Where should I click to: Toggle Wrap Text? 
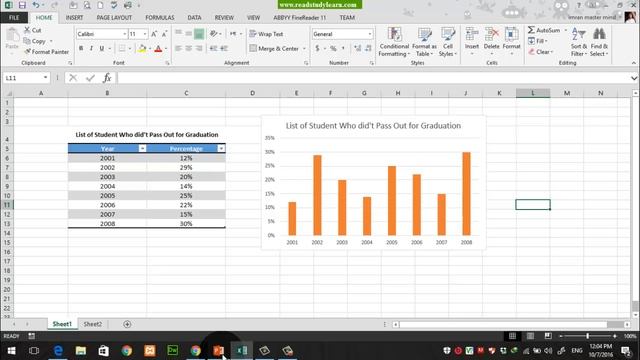(266, 34)
